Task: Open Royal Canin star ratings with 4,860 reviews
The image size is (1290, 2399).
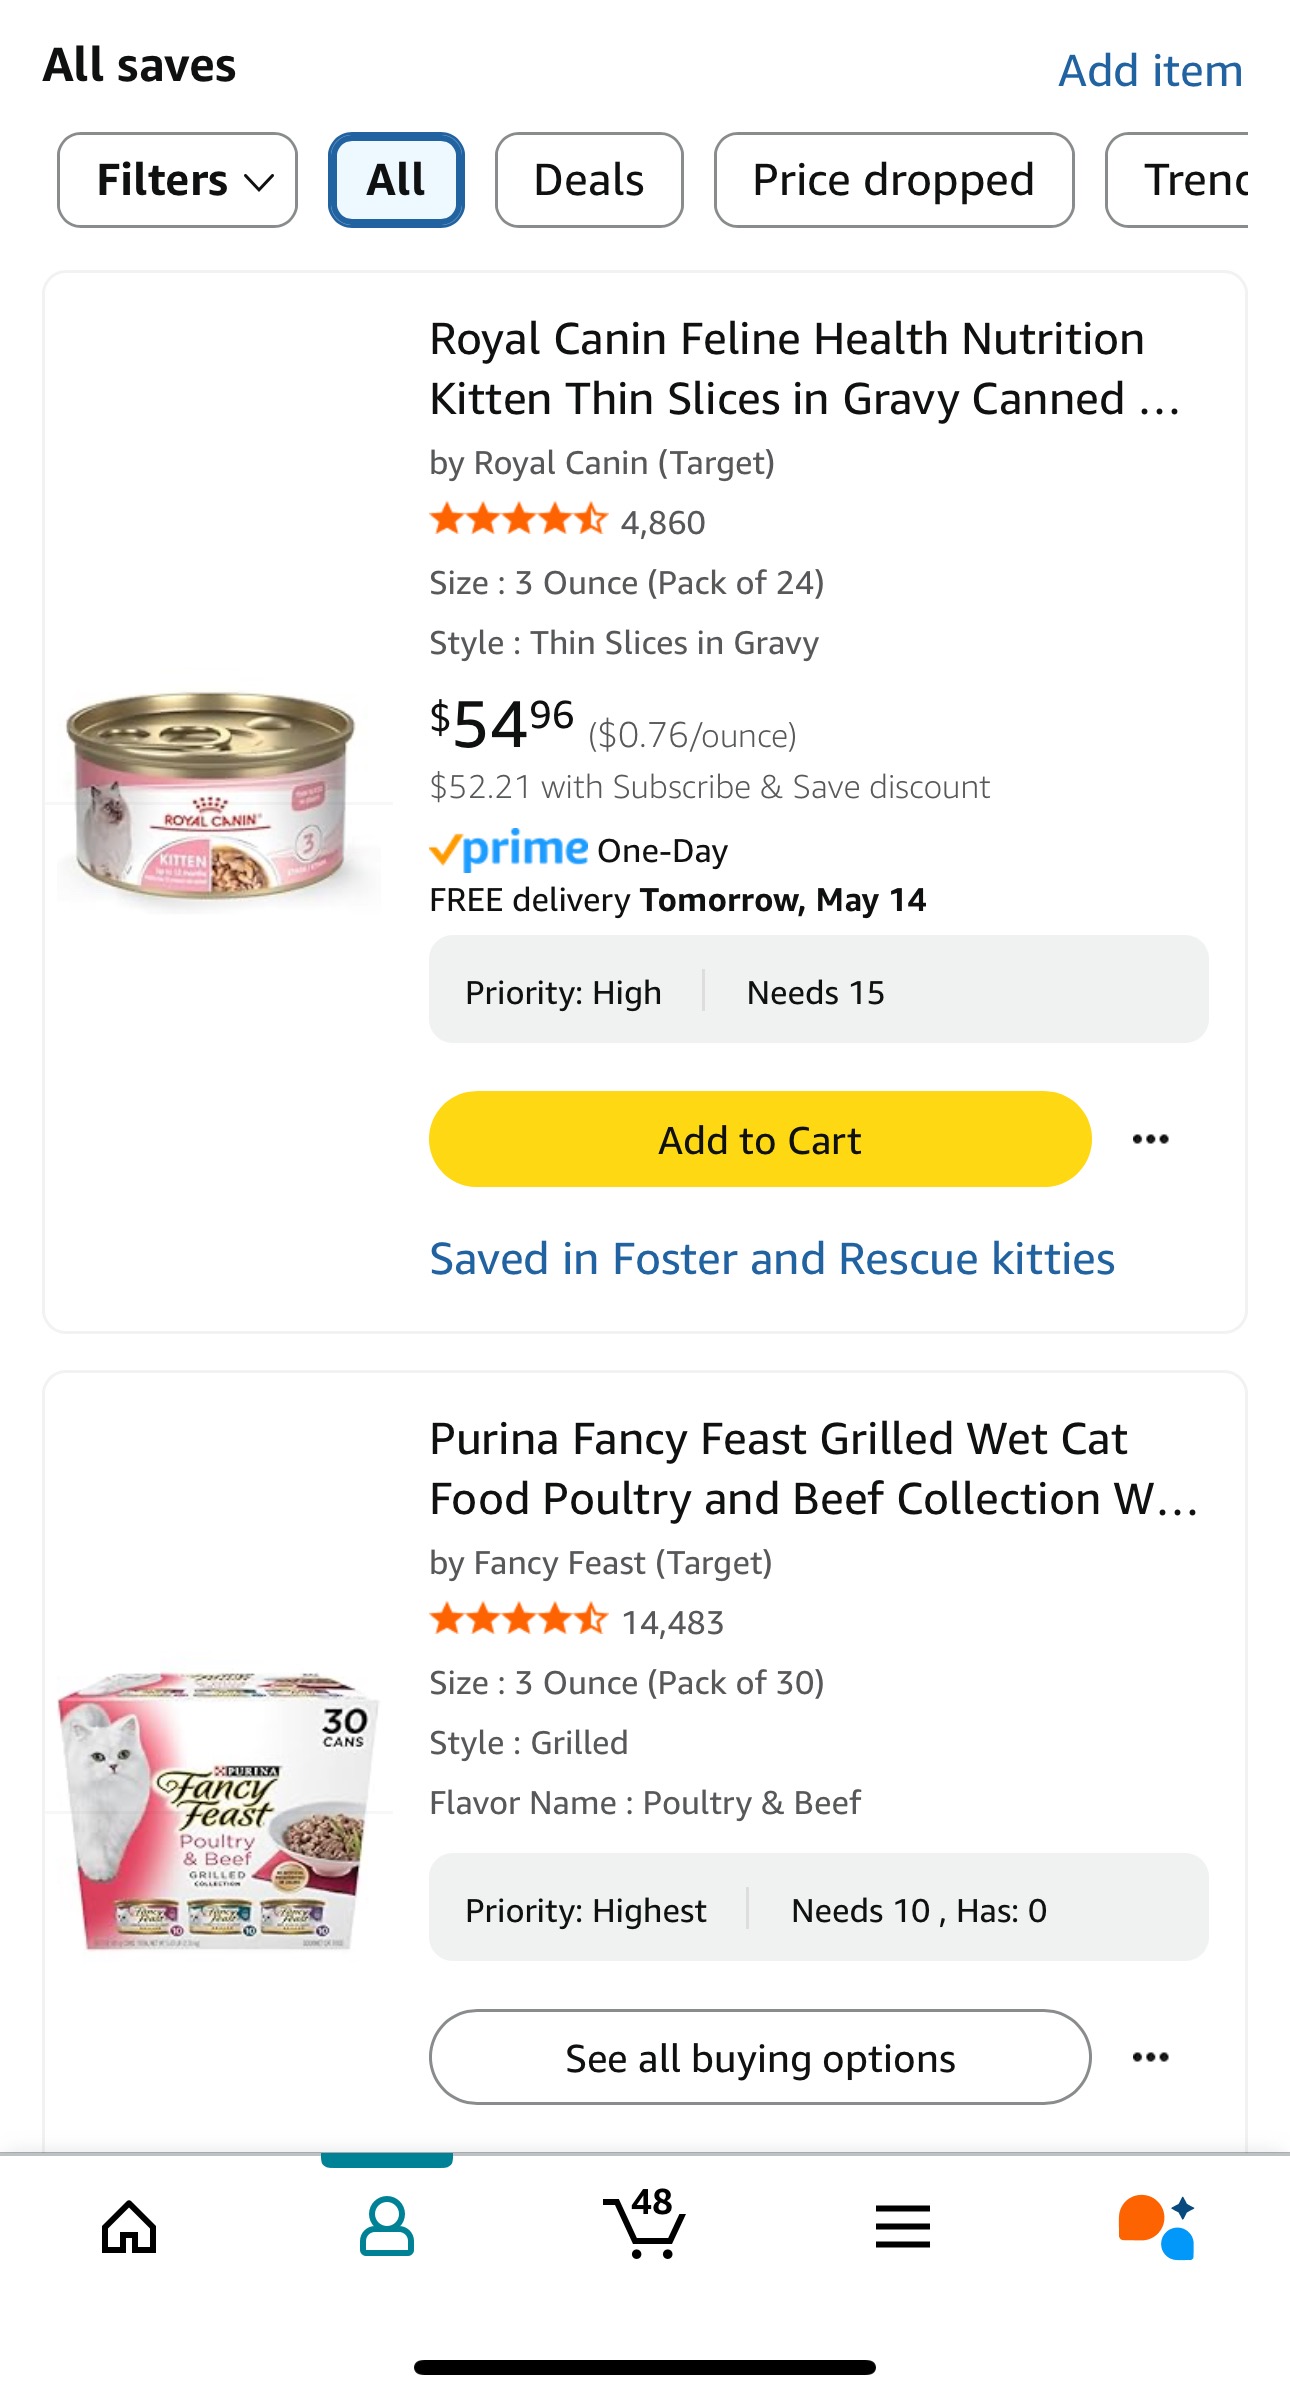Action: point(566,521)
